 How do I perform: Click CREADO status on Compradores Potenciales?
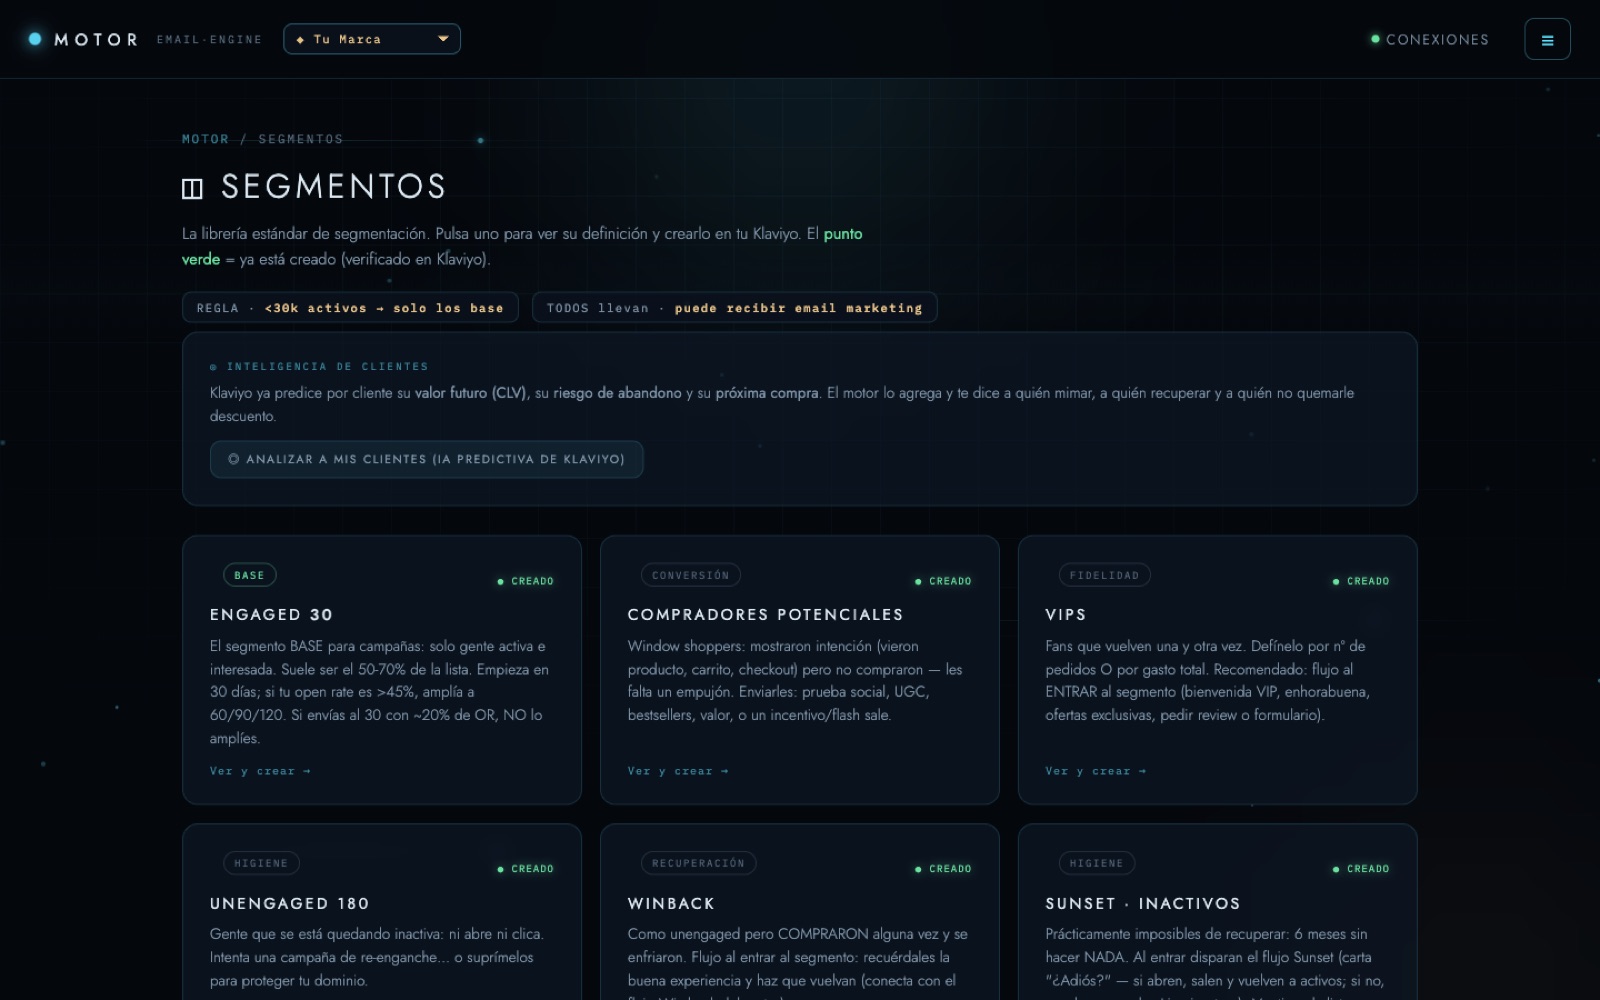[x=943, y=581]
